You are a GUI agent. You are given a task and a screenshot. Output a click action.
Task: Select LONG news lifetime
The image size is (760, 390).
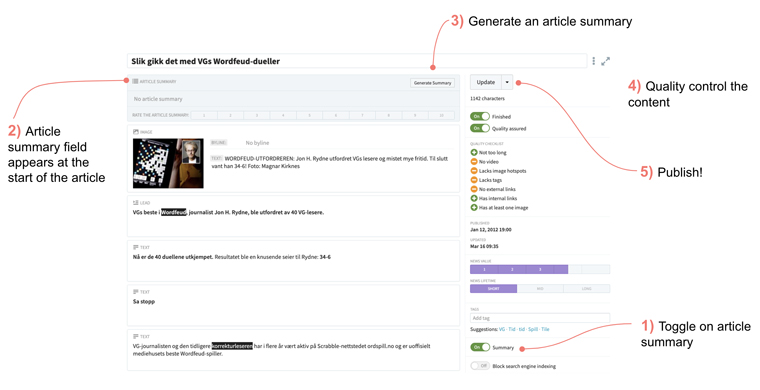586,289
